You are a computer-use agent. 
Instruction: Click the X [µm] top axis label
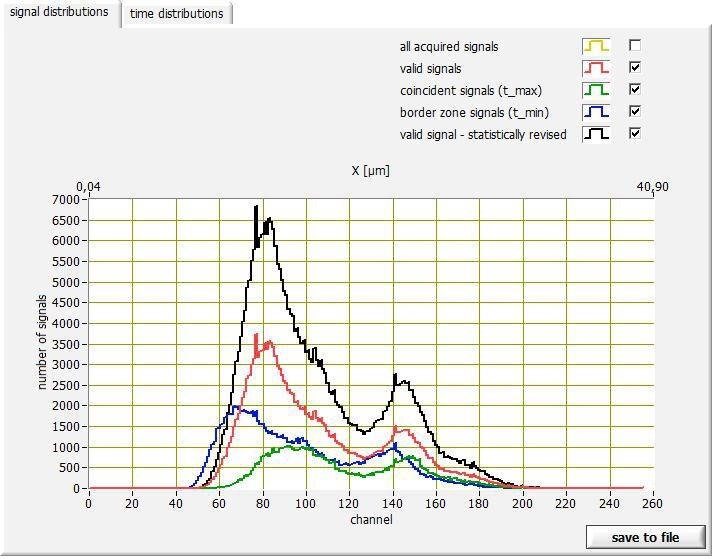point(370,171)
